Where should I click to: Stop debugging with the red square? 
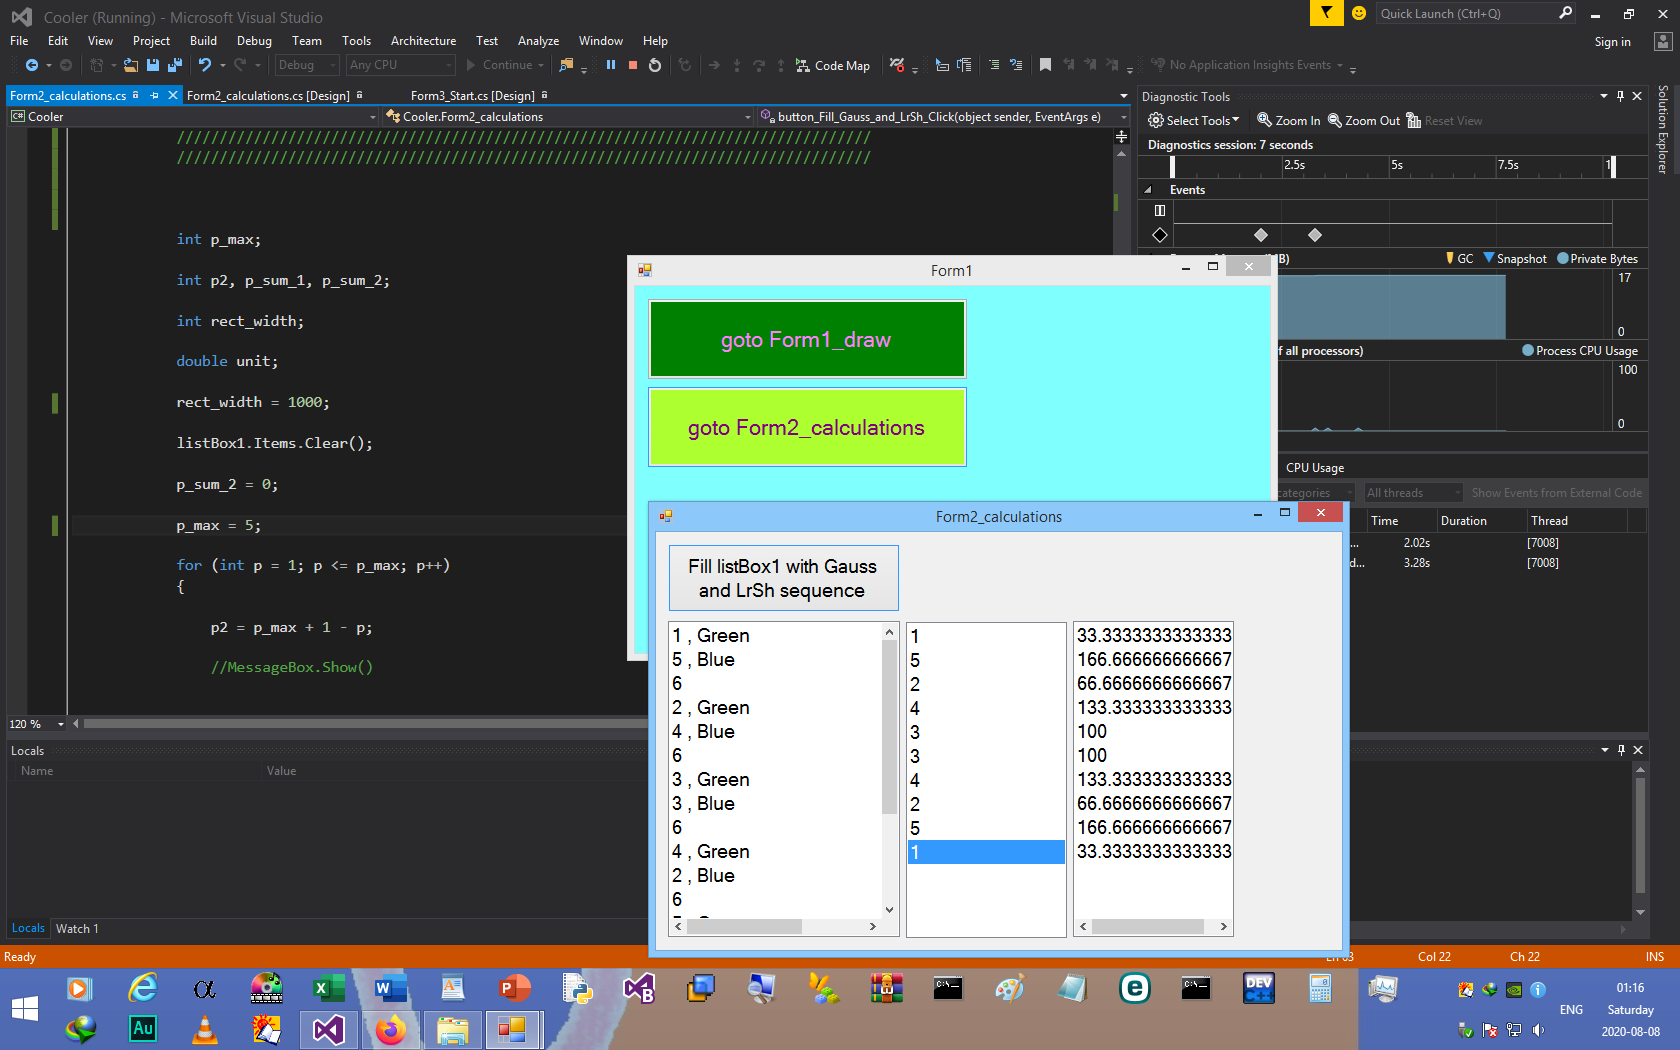633,65
